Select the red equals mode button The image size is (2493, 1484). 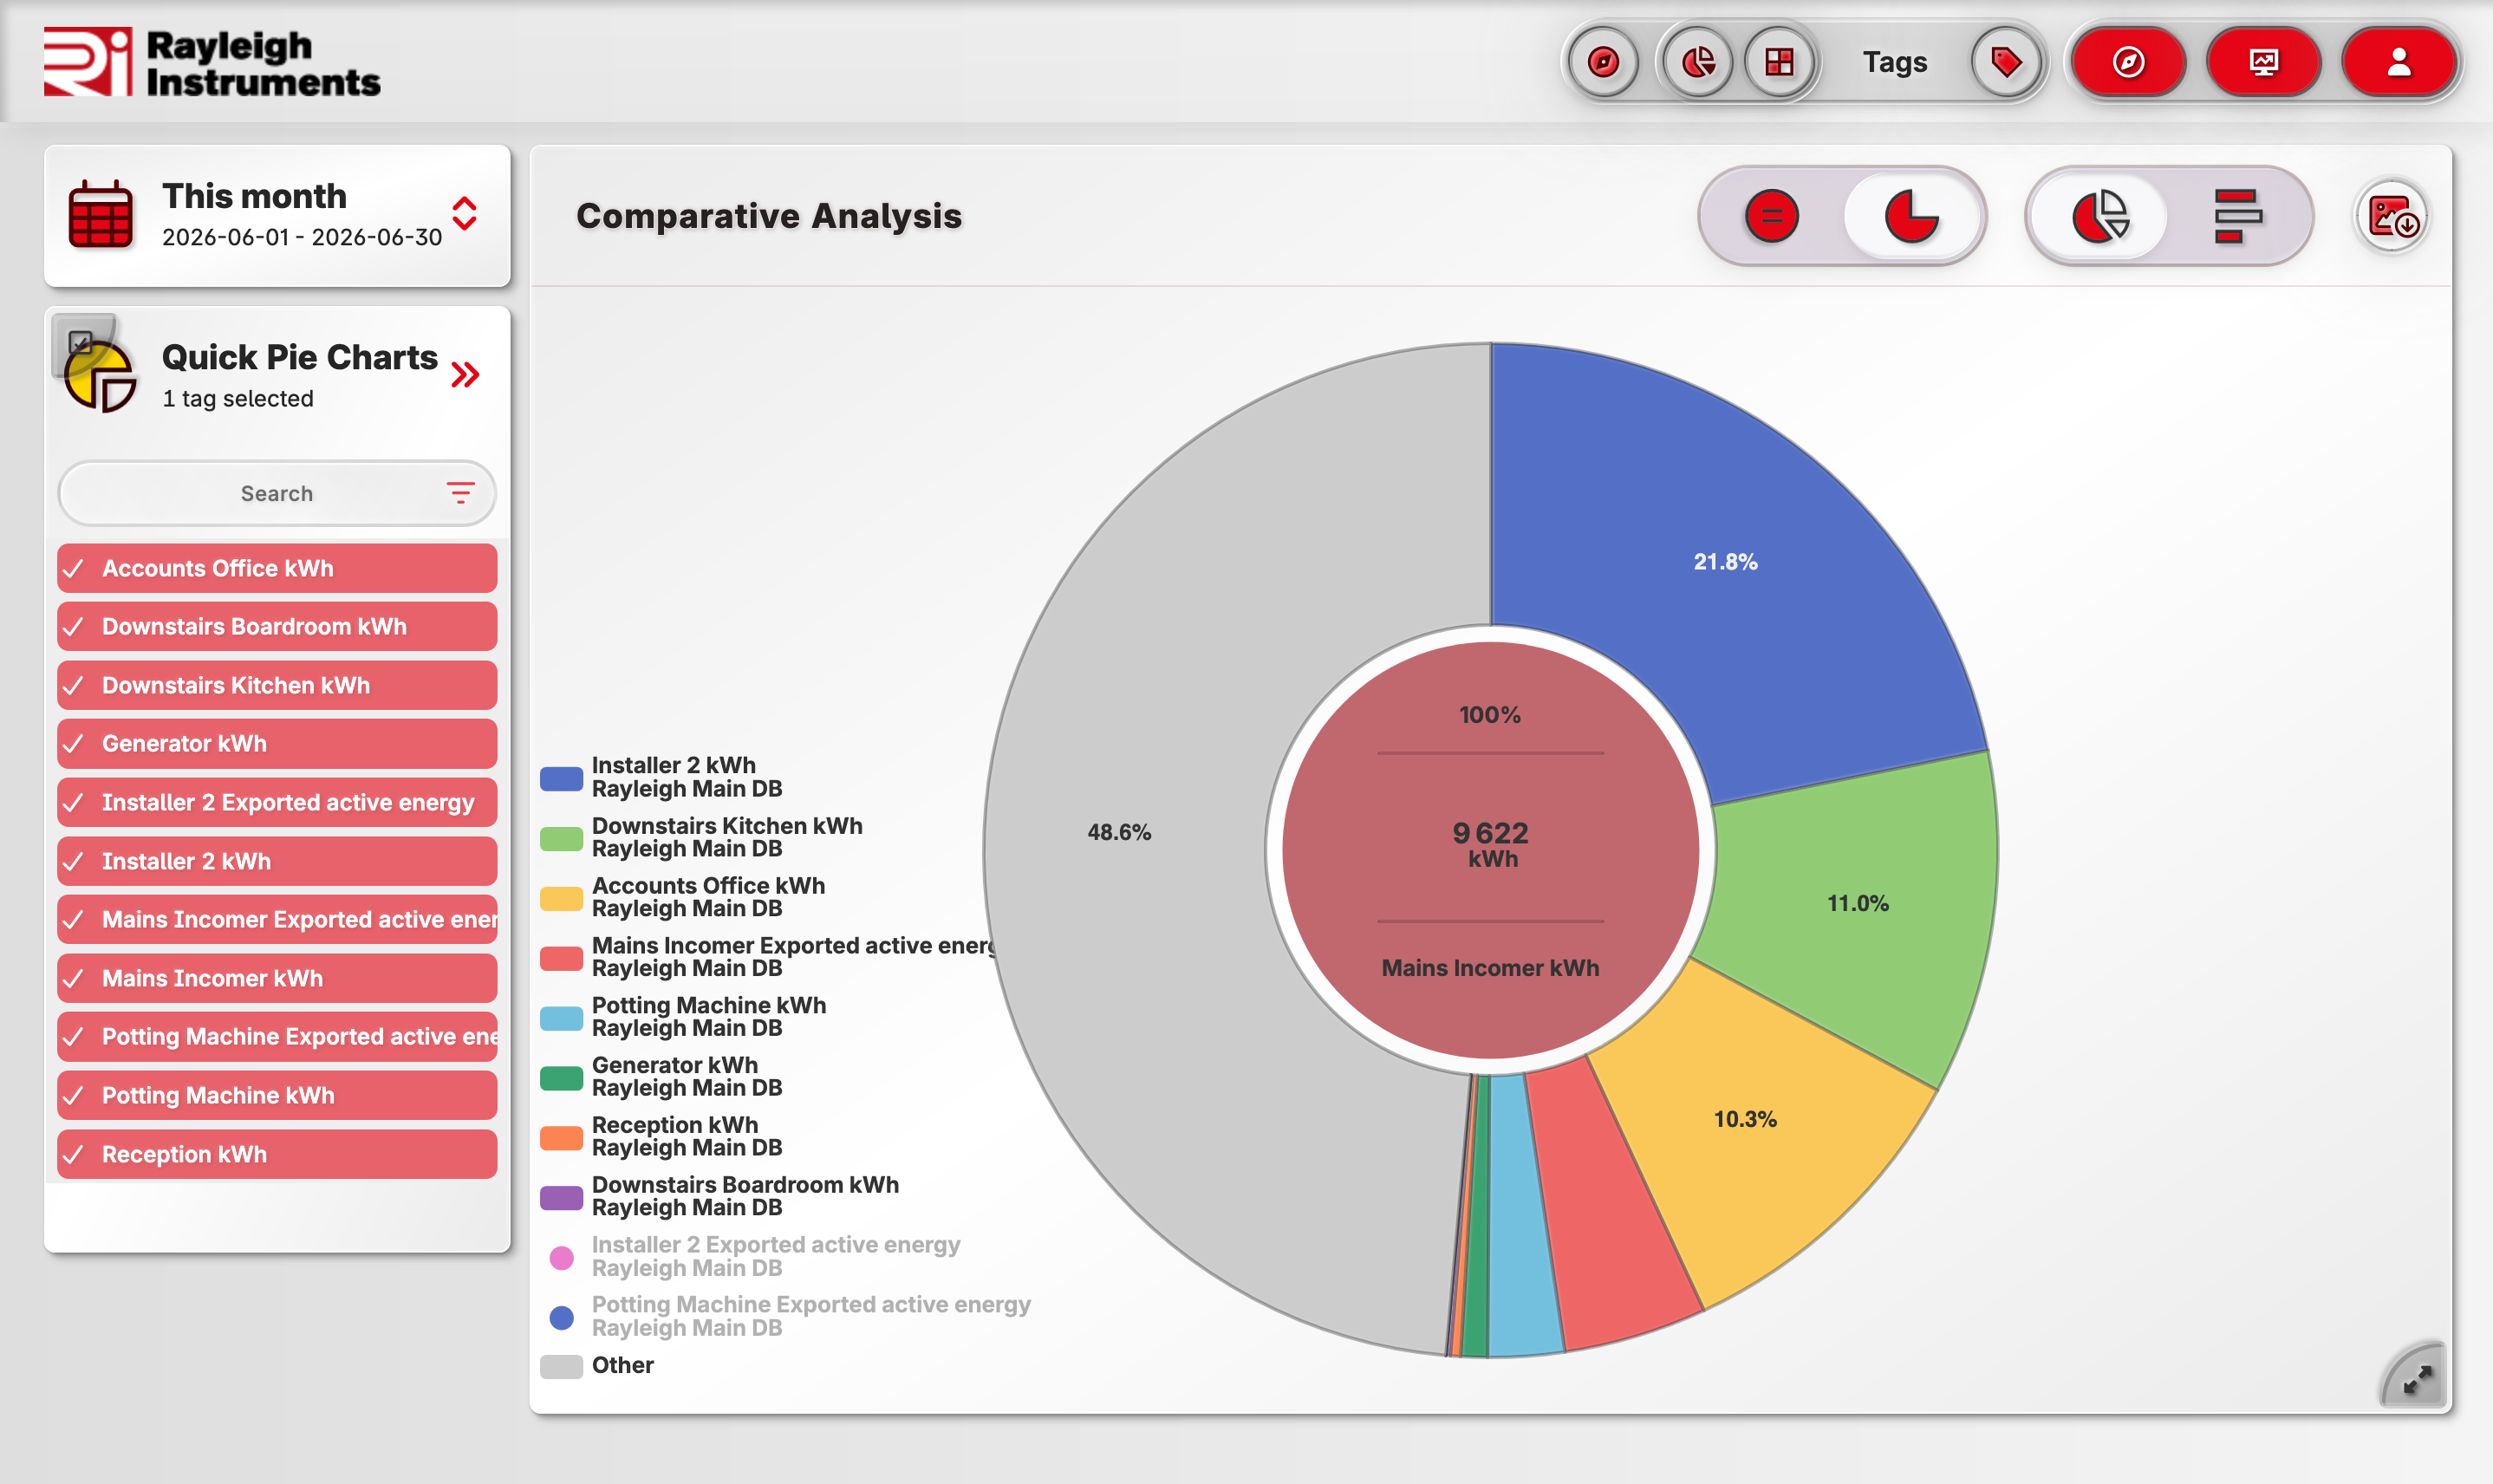[x=1771, y=216]
